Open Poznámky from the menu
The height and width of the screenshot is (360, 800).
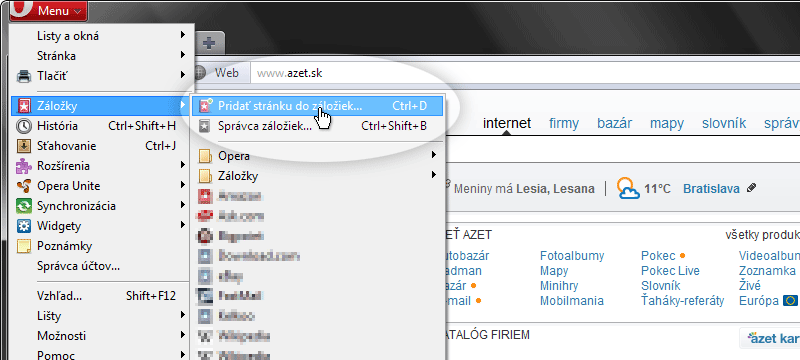coord(101,246)
